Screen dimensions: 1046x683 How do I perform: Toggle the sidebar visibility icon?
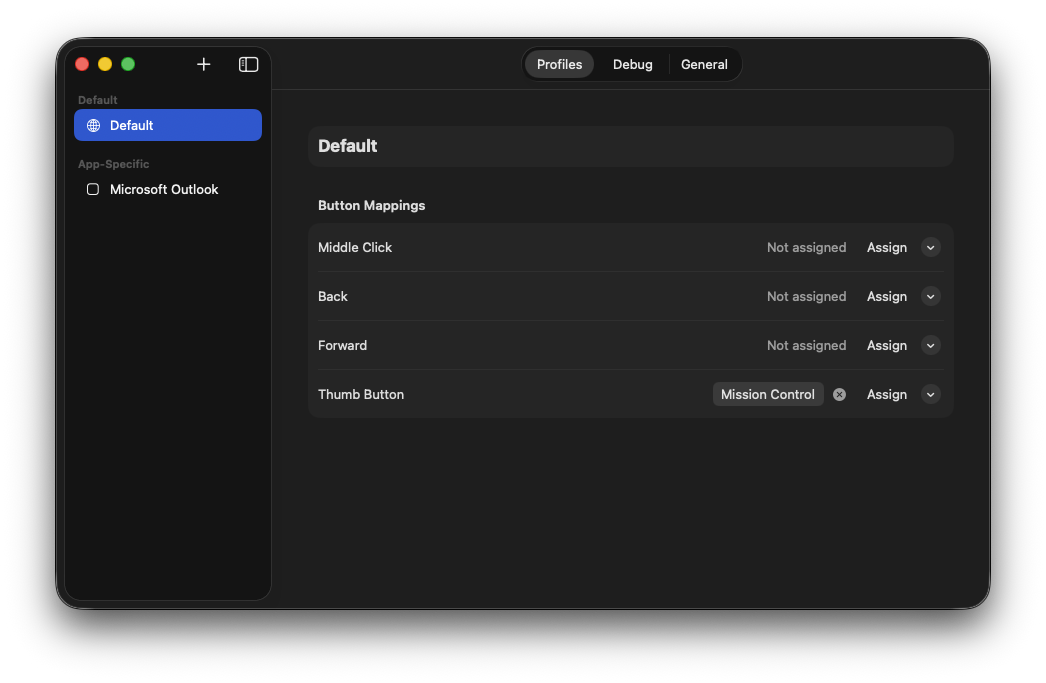tap(247, 64)
